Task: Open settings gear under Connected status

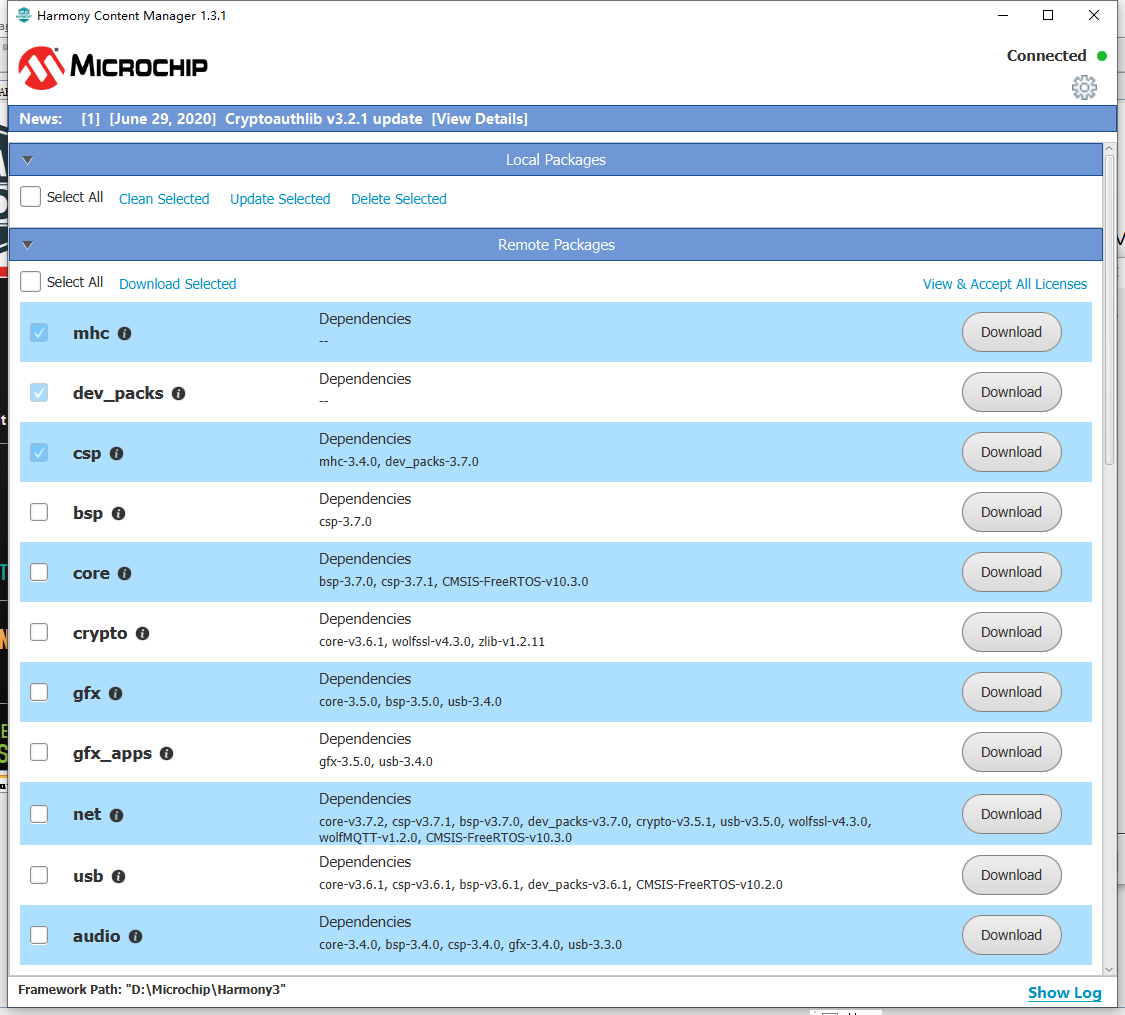Action: [x=1083, y=88]
